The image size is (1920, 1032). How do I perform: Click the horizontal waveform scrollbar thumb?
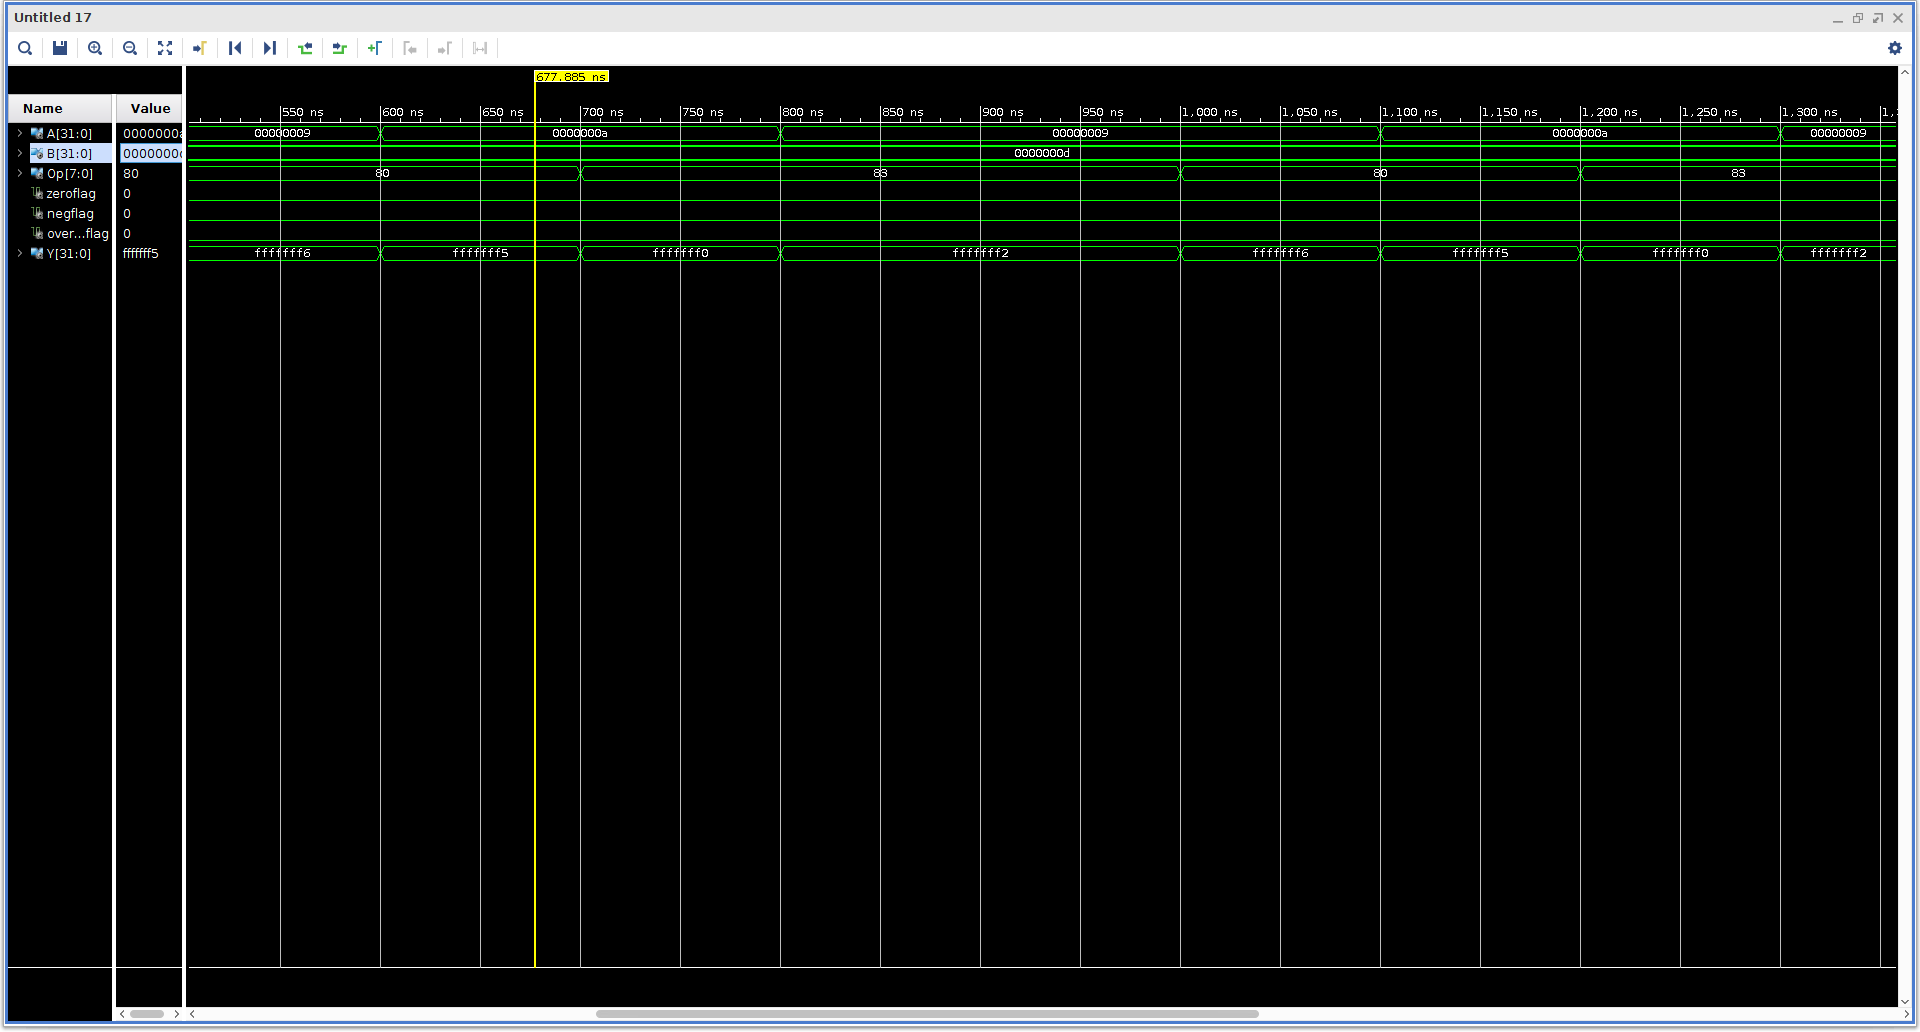926,1014
